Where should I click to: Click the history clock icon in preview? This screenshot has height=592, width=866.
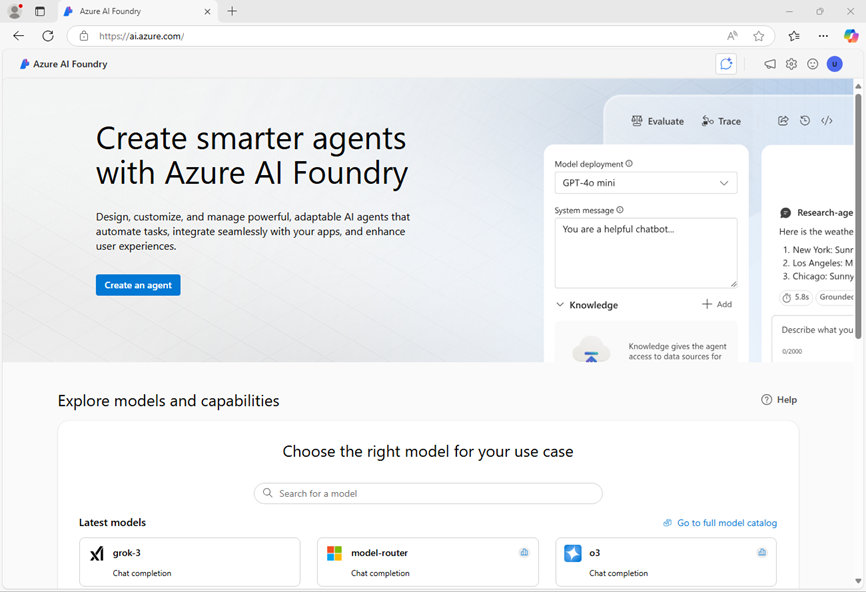[805, 120]
